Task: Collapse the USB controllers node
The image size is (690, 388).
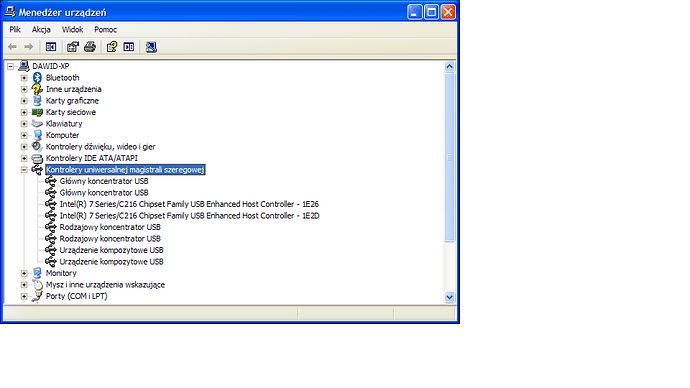Action: click(x=24, y=169)
